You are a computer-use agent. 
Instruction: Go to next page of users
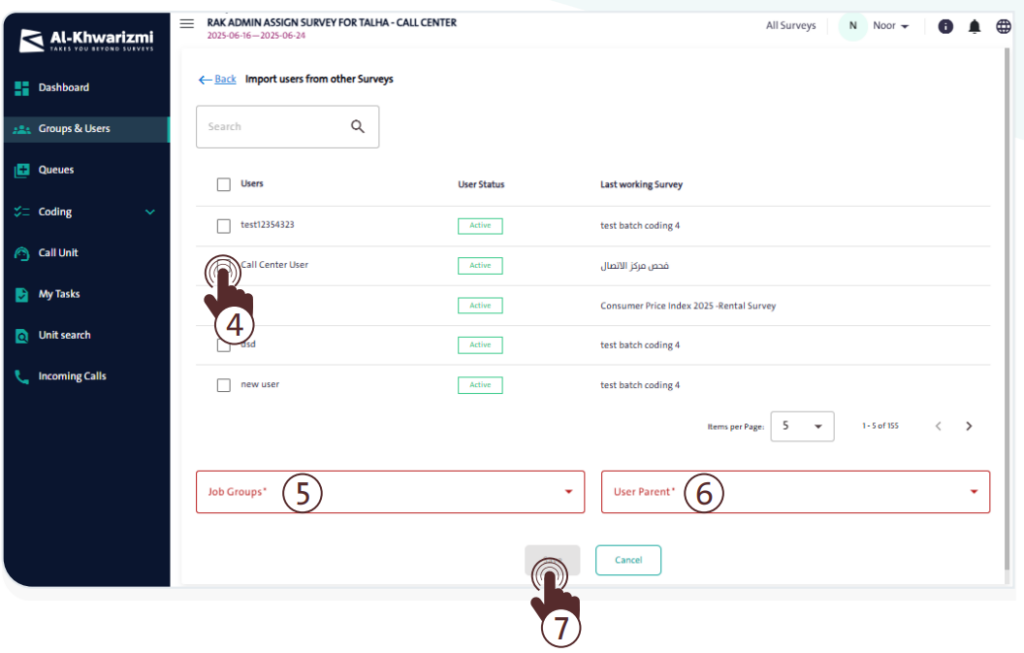point(968,426)
